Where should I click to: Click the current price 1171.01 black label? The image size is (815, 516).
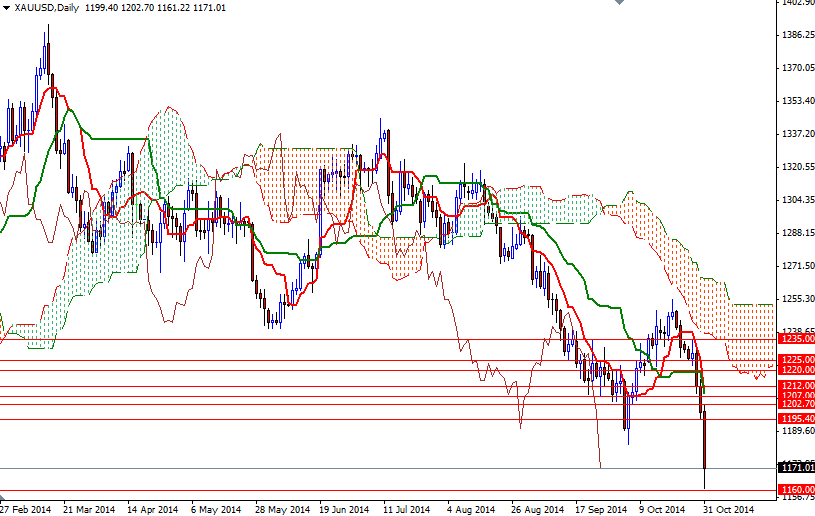pyautogui.click(x=796, y=468)
